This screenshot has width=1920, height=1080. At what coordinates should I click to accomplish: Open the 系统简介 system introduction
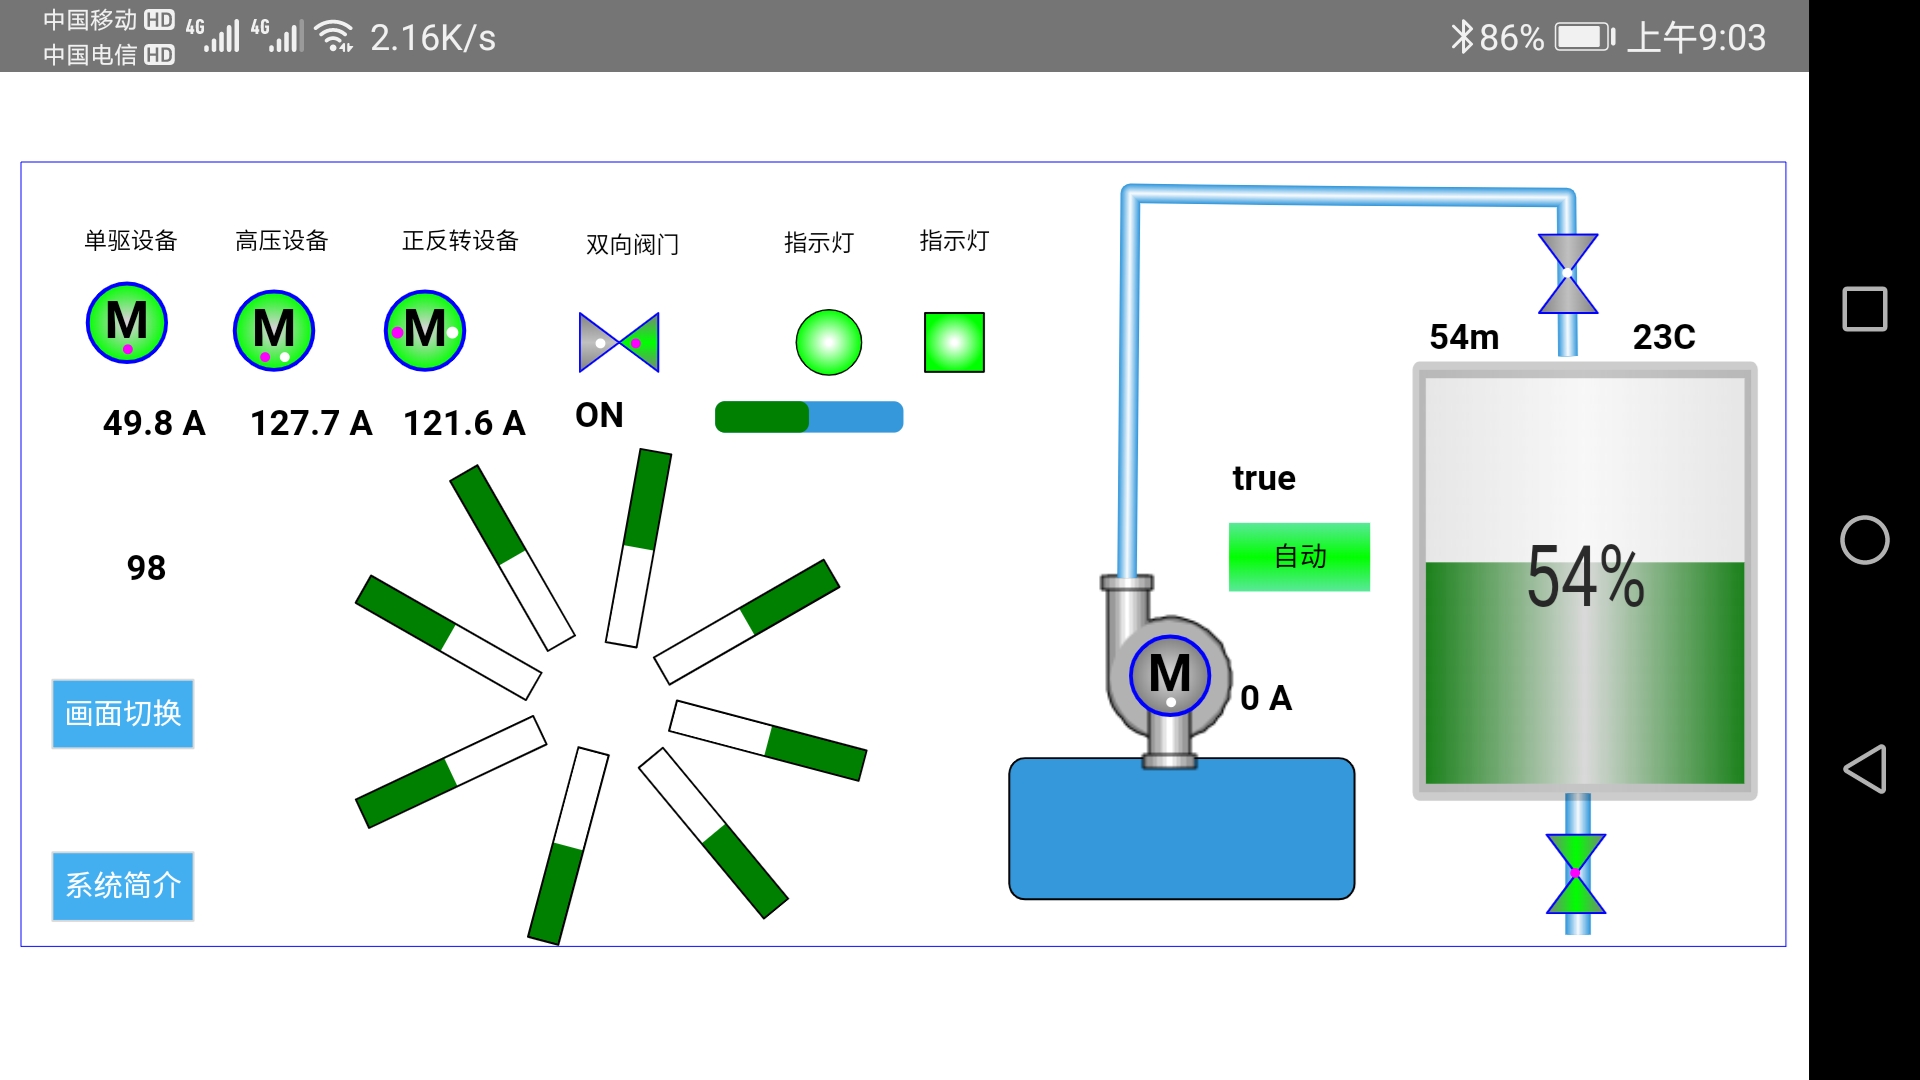(x=123, y=886)
